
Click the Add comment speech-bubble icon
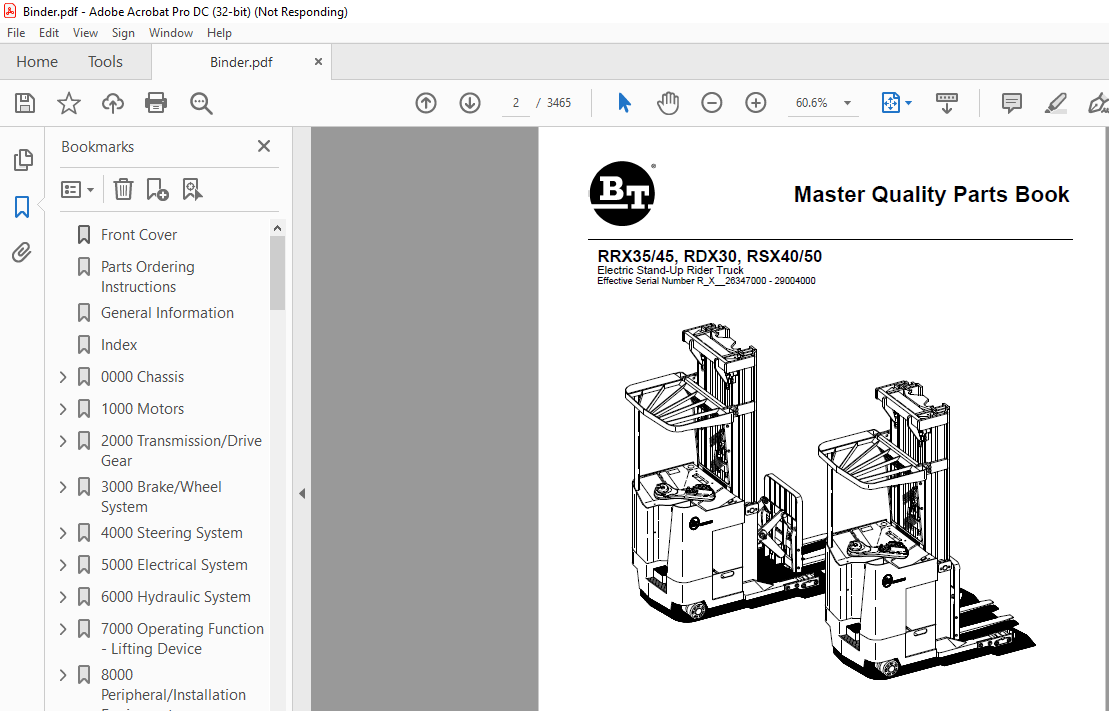coord(1012,103)
